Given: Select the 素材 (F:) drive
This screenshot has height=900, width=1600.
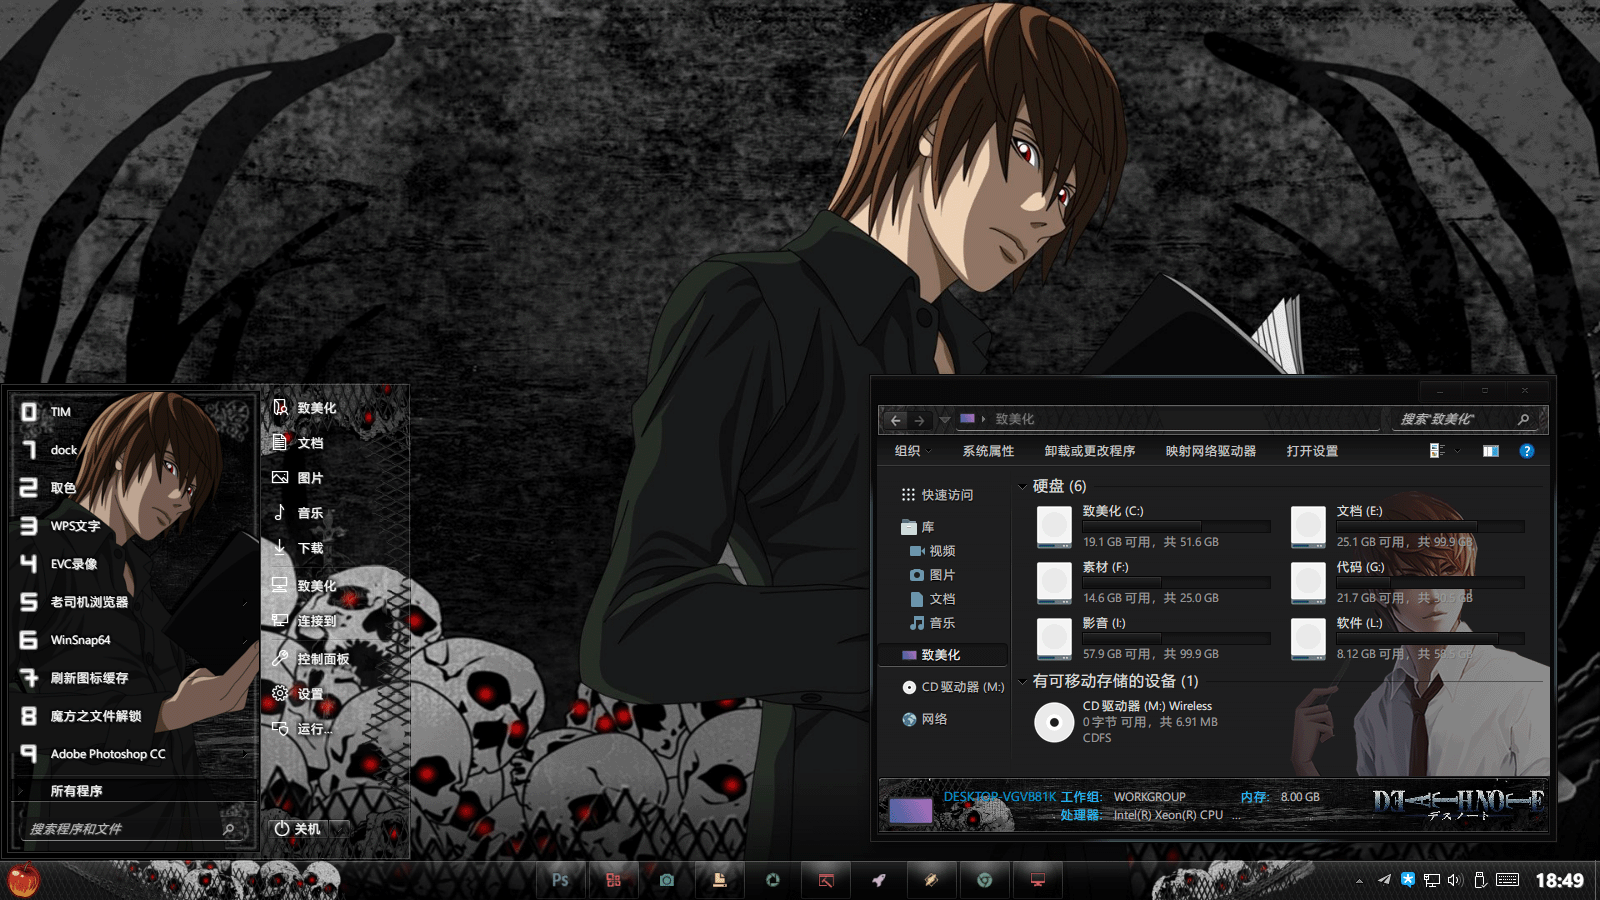Looking at the screenshot, I should point(1153,583).
